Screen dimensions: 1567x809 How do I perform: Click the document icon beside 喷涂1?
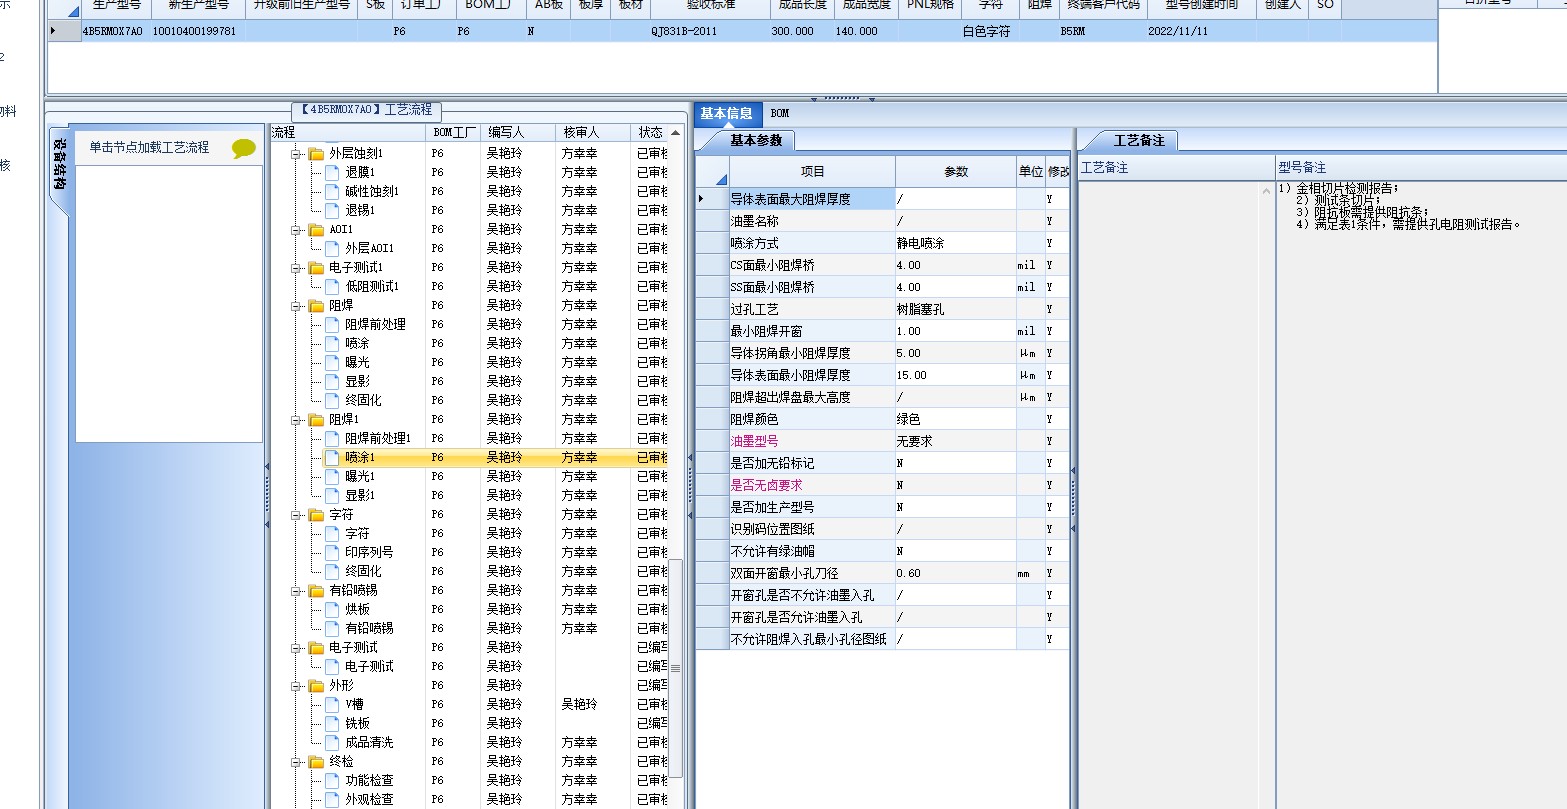(x=332, y=458)
